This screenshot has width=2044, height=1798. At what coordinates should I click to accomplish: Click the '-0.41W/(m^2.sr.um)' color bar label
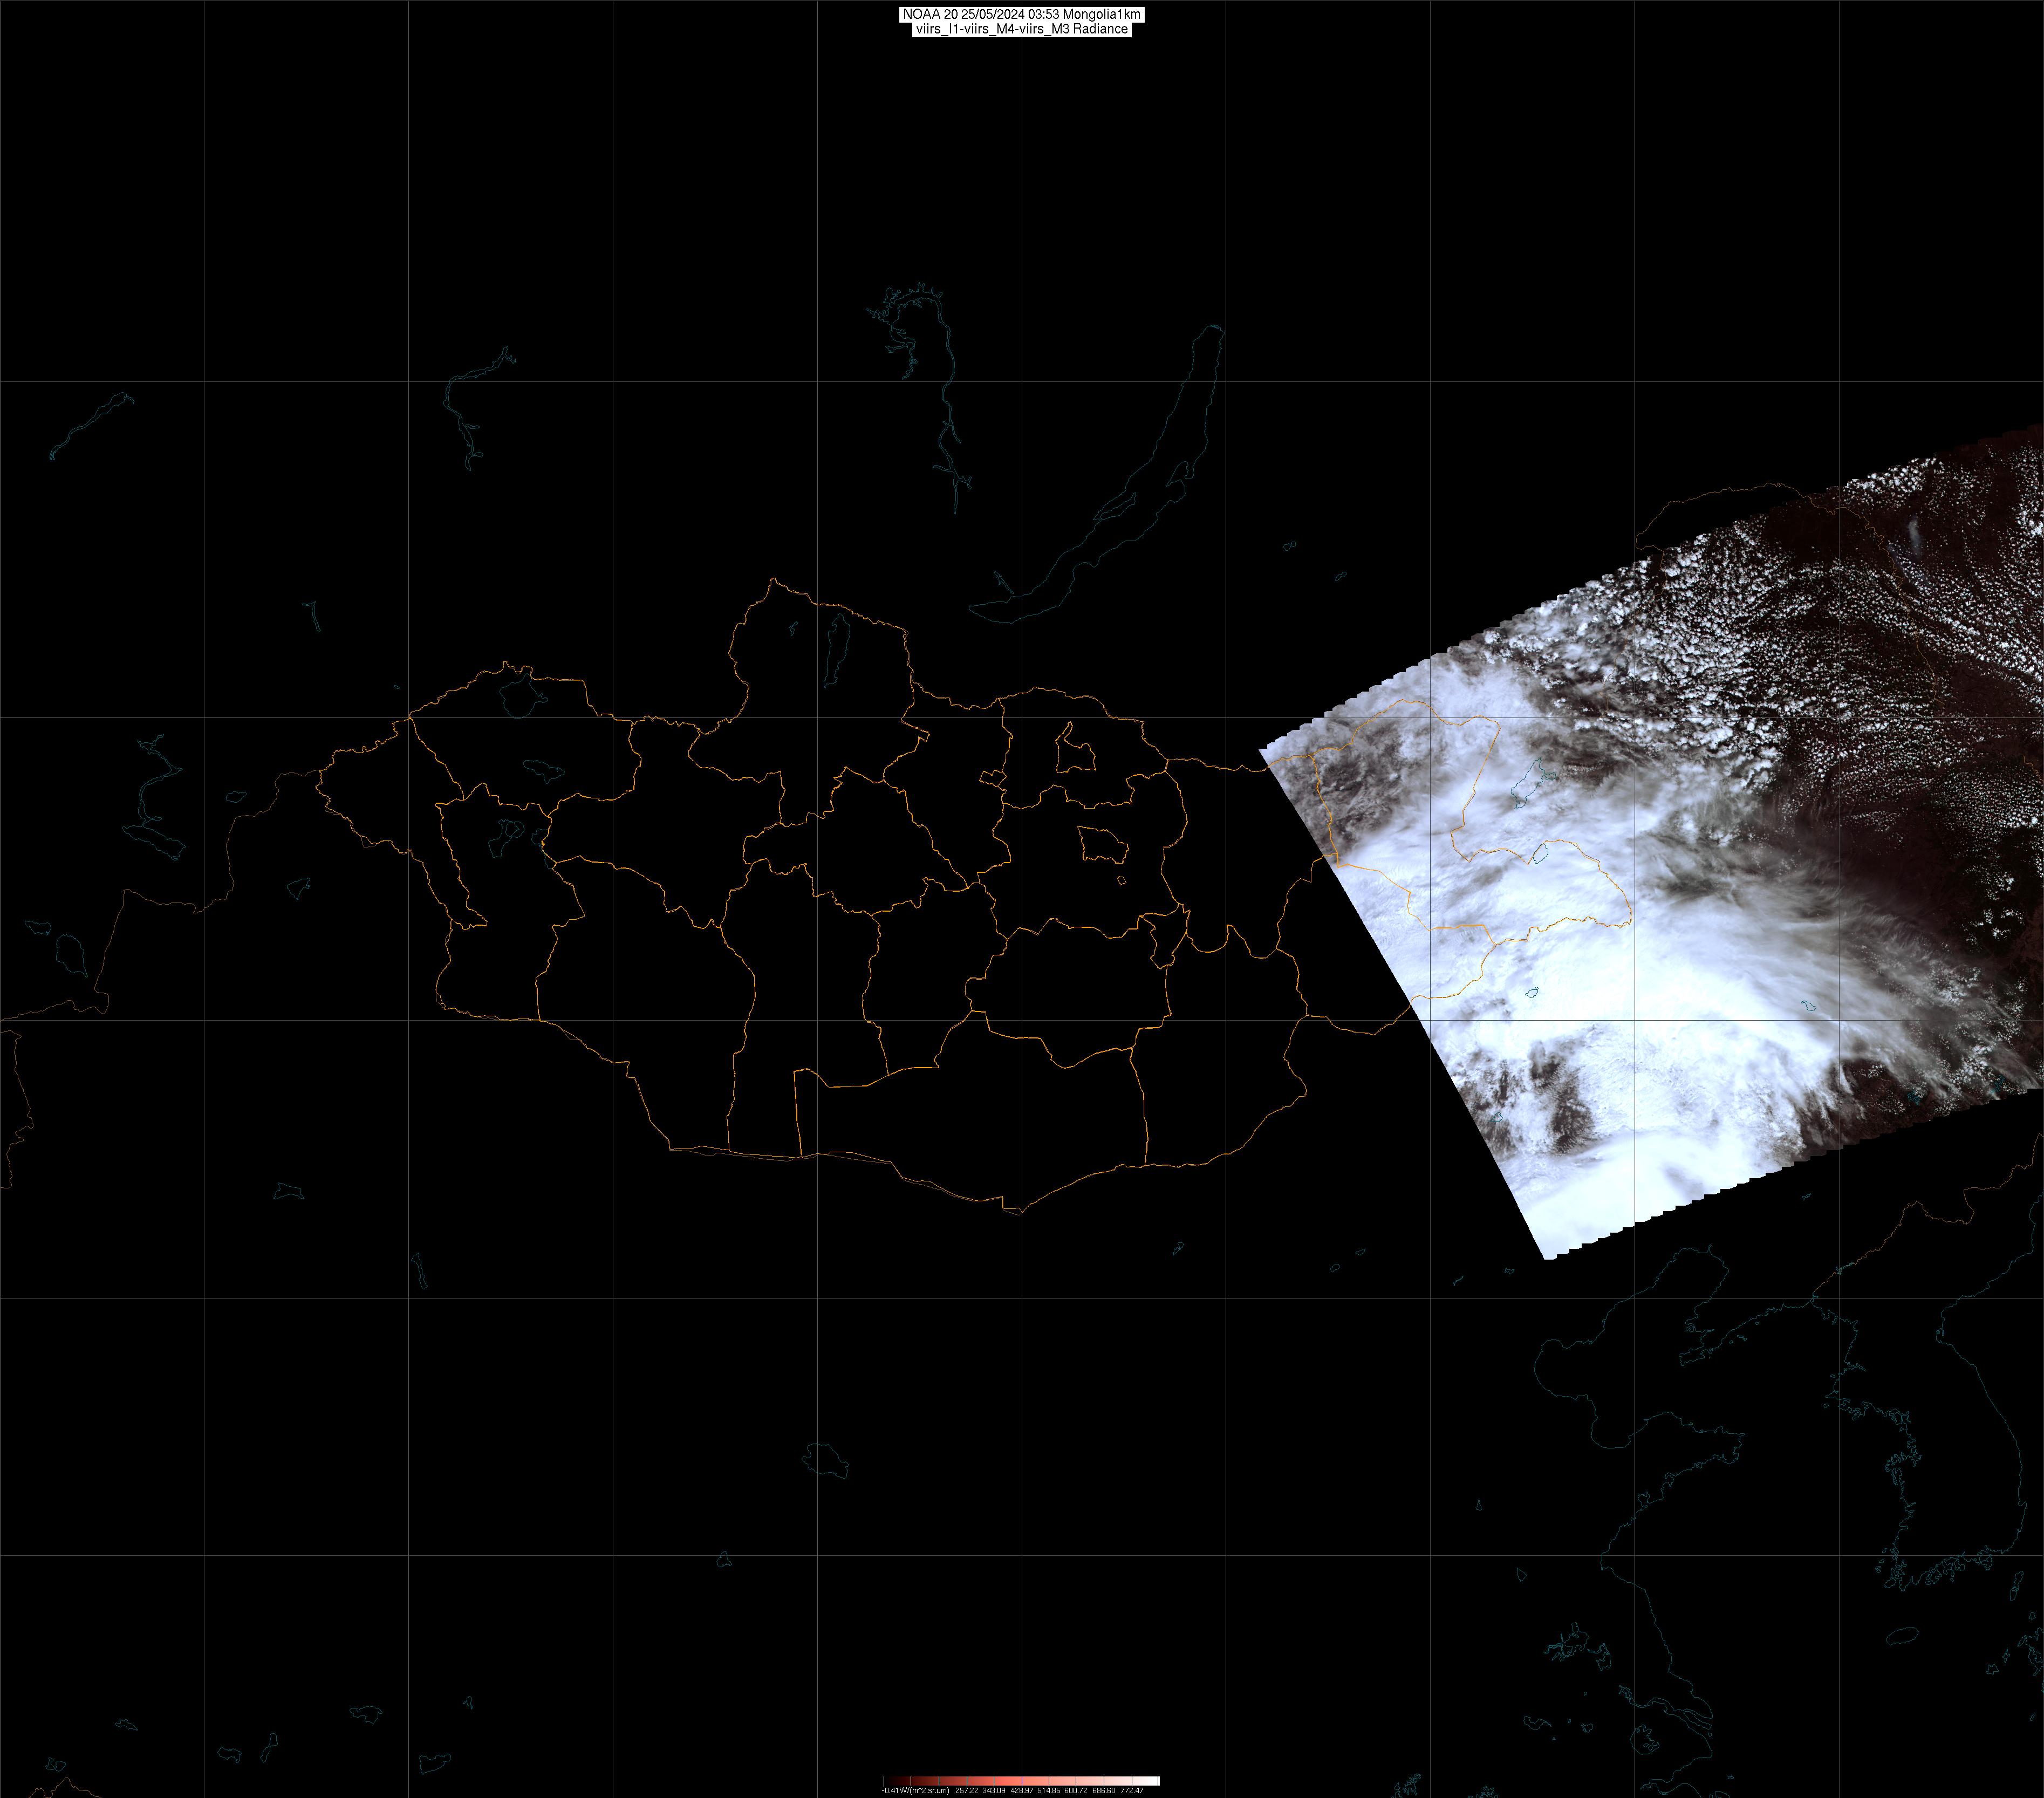tap(916, 1791)
